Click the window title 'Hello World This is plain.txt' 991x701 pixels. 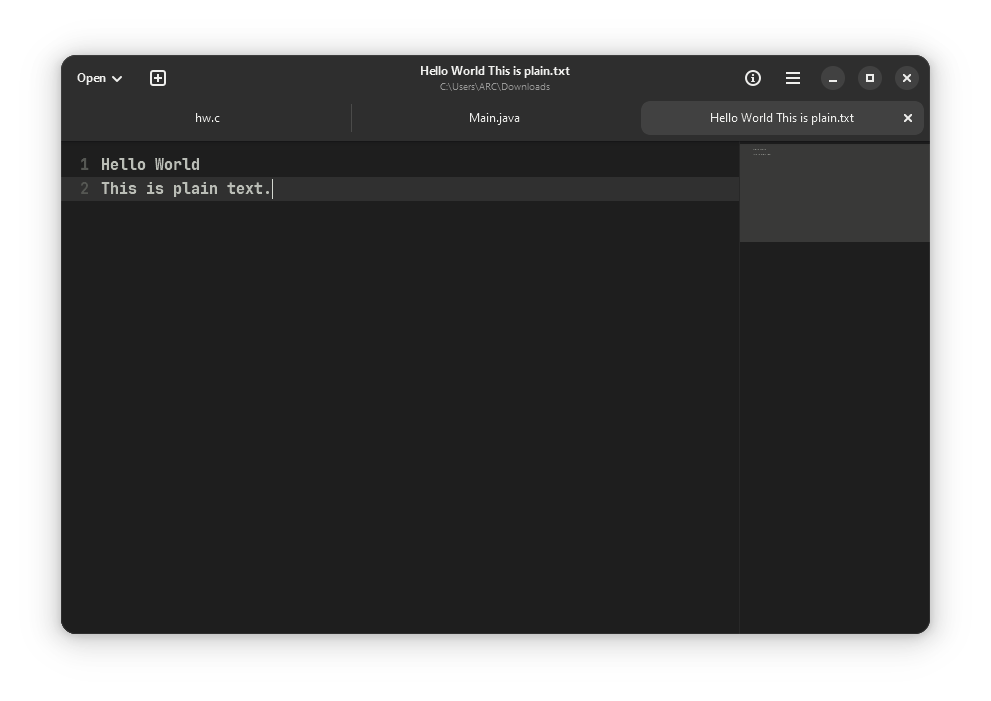(x=495, y=71)
